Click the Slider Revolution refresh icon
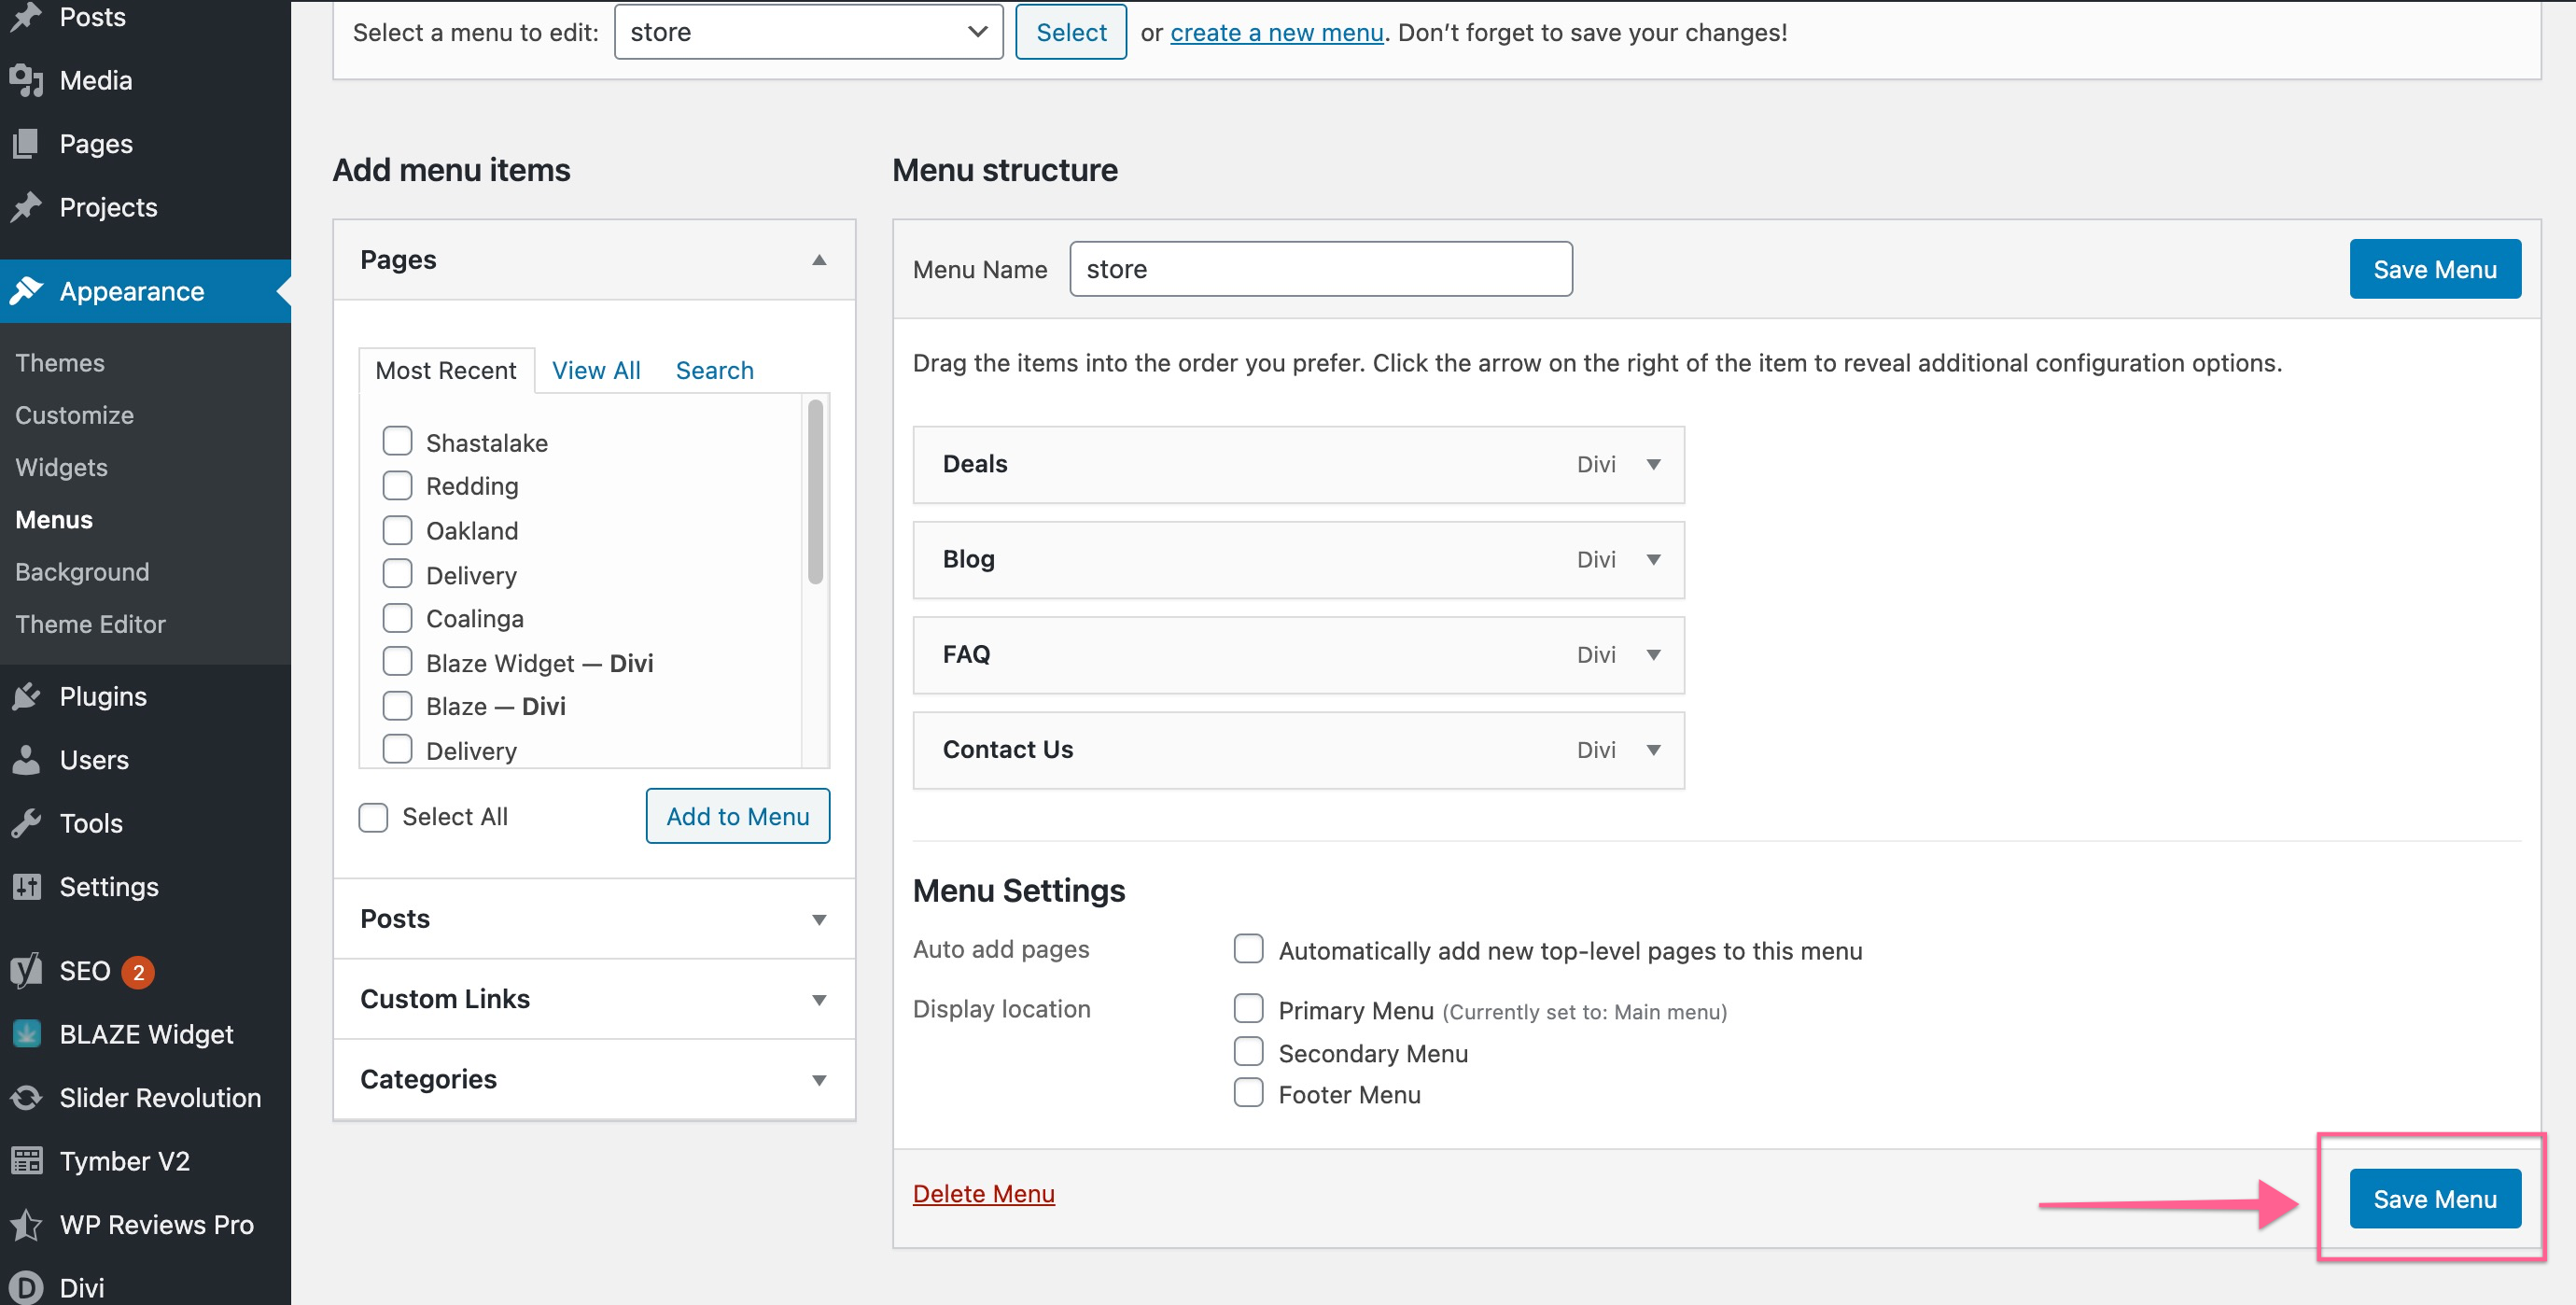Viewport: 2576px width, 1305px height. point(26,1098)
